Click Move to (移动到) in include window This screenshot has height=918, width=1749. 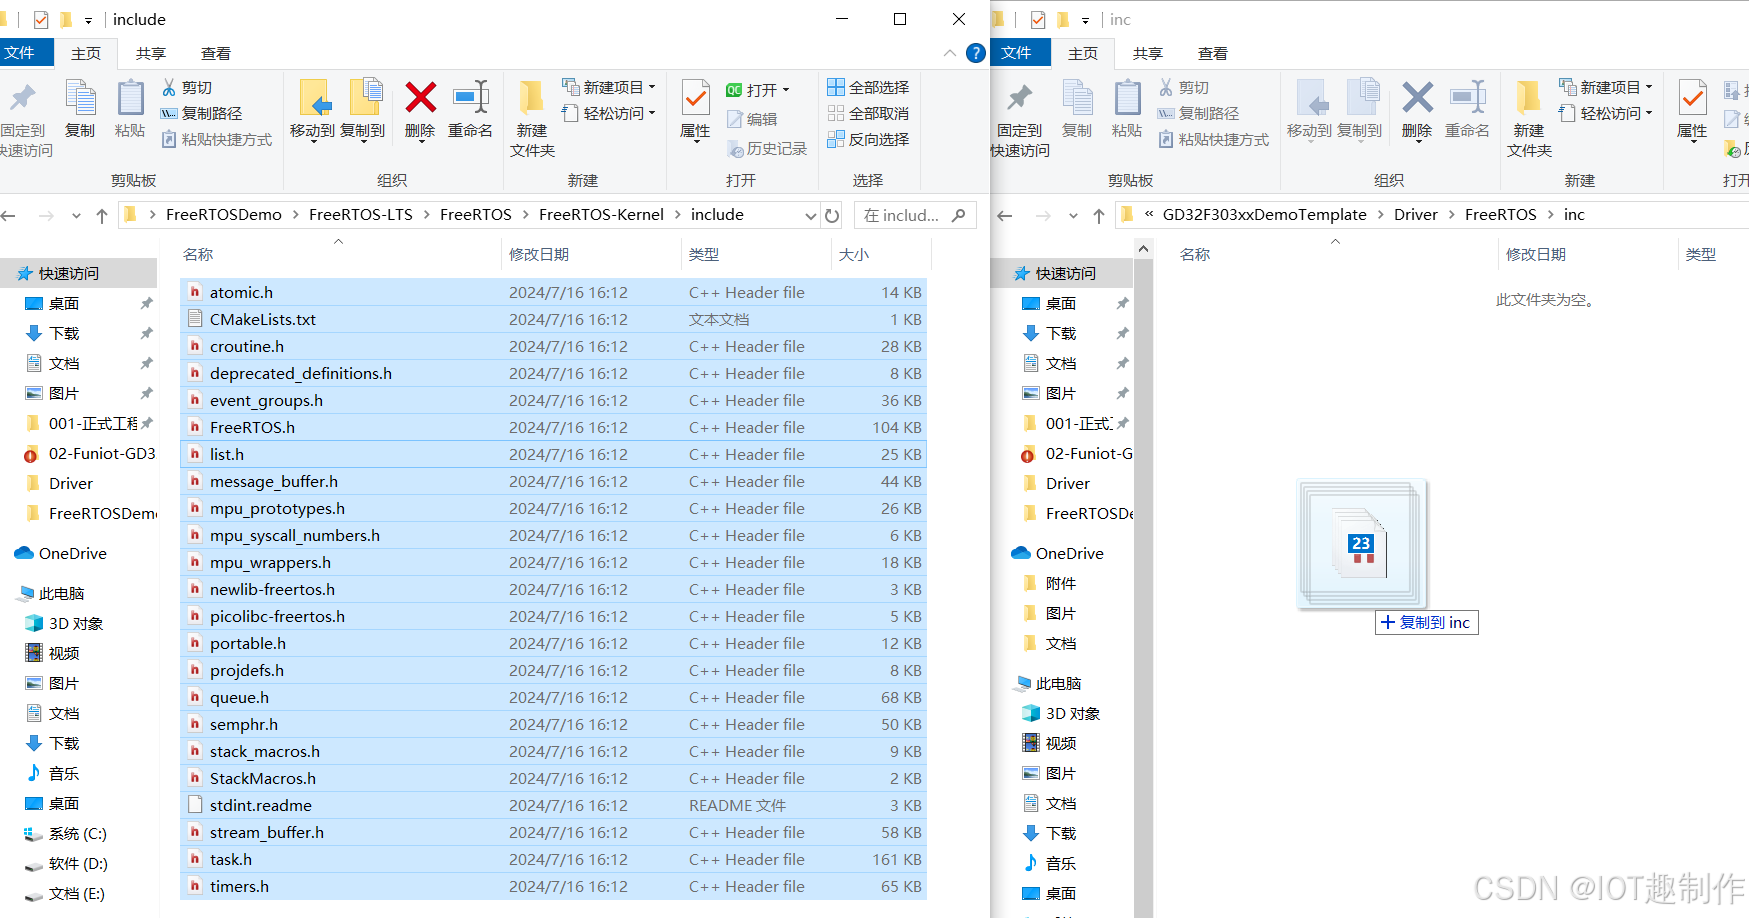[x=312, y=110]
